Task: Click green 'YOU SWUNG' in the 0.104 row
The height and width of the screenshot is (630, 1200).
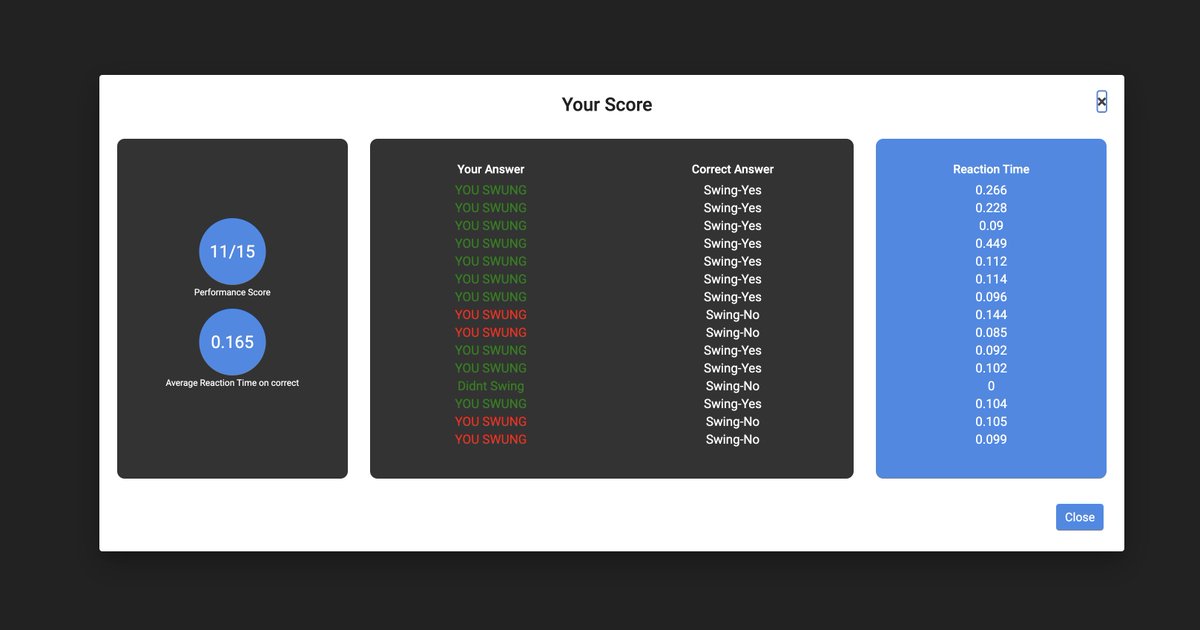Action: click(491, 404)
